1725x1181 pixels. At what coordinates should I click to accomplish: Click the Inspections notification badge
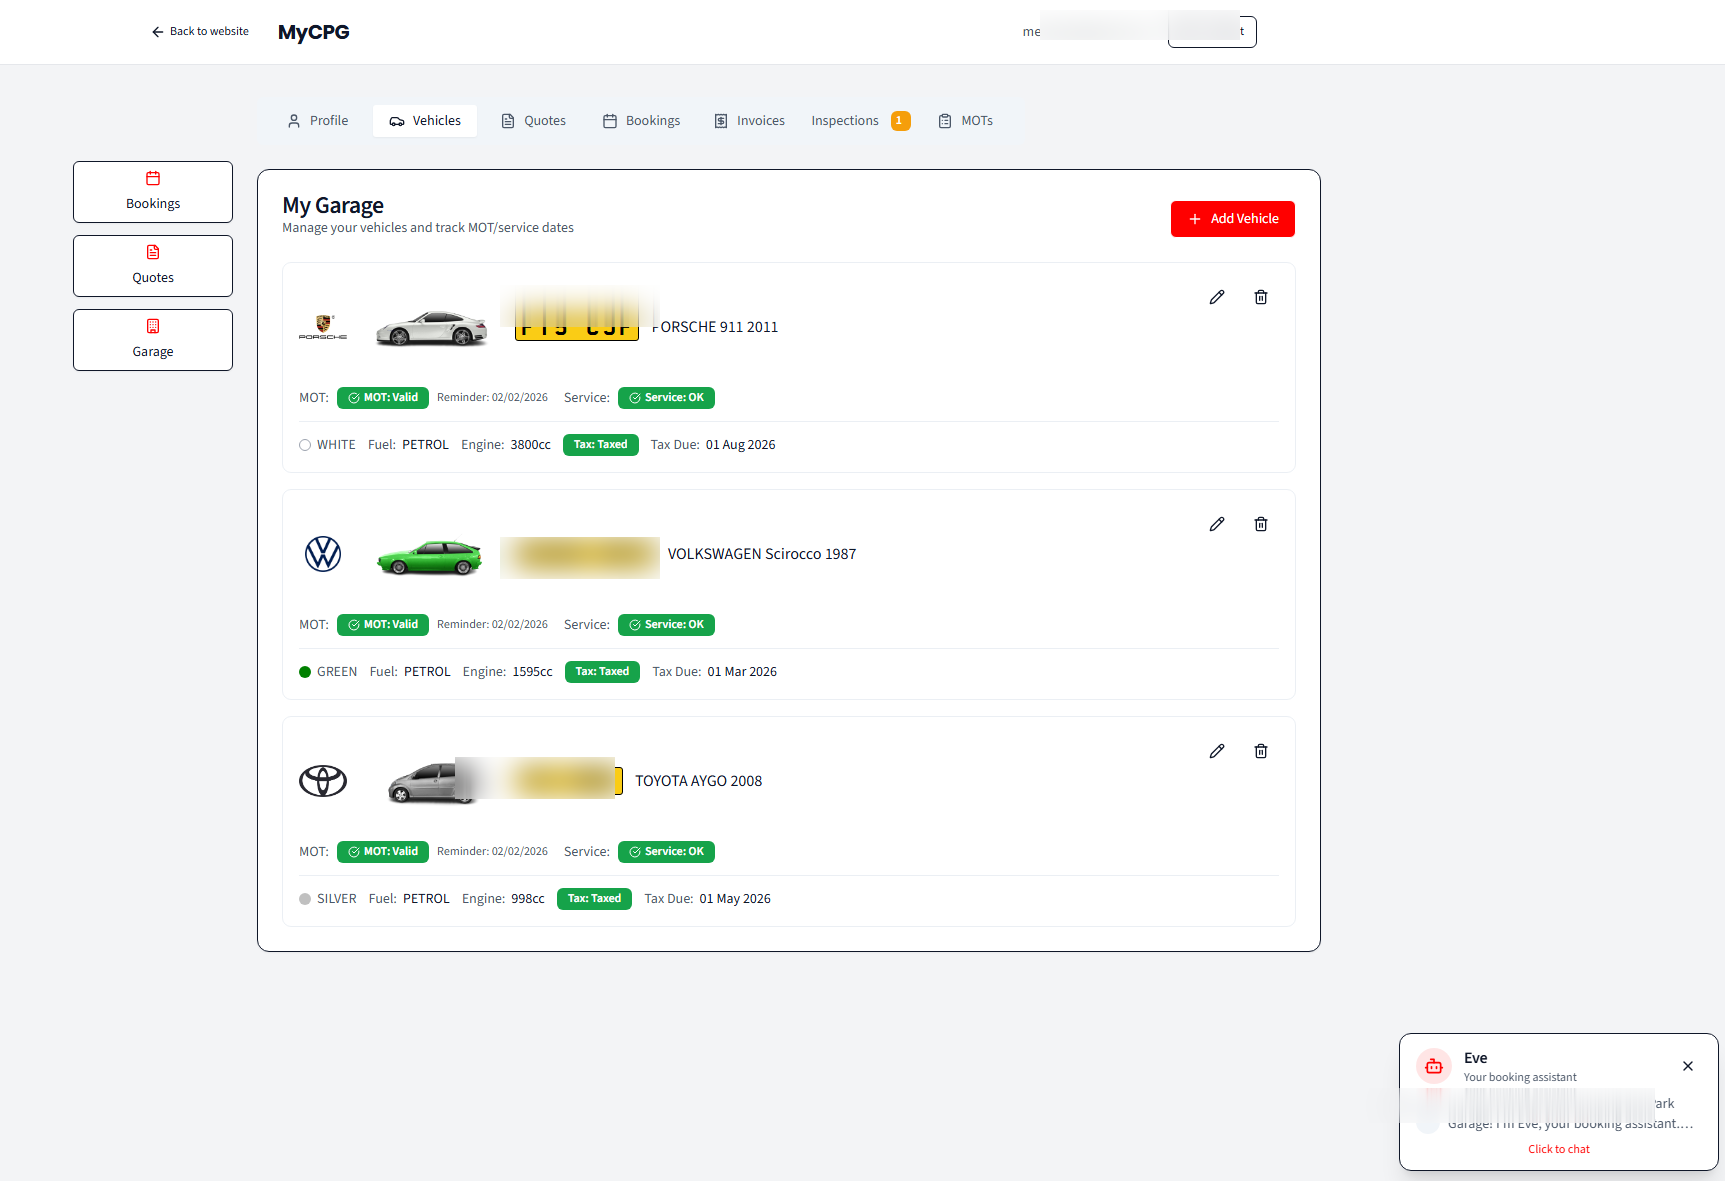[x=900, y=121]
